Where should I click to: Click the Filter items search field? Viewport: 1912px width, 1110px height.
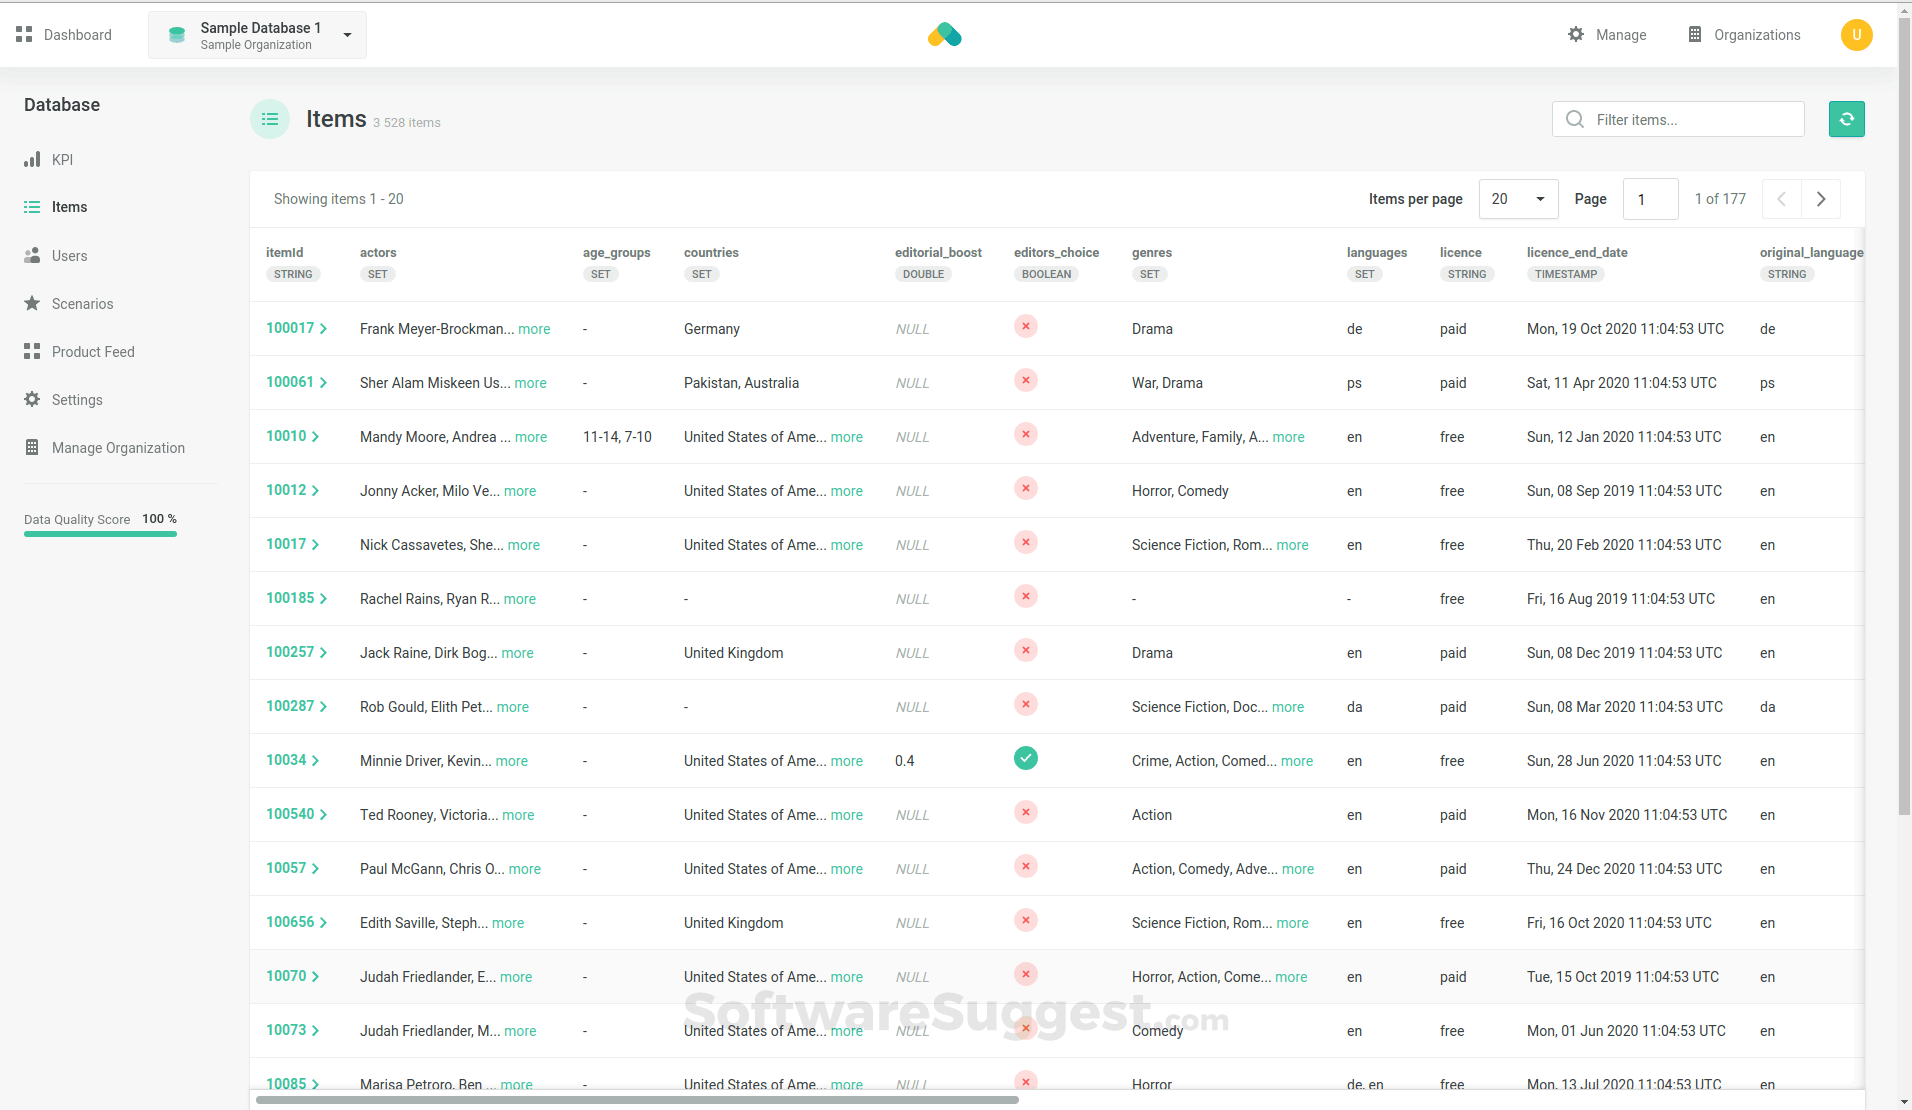coord(1690,120)
